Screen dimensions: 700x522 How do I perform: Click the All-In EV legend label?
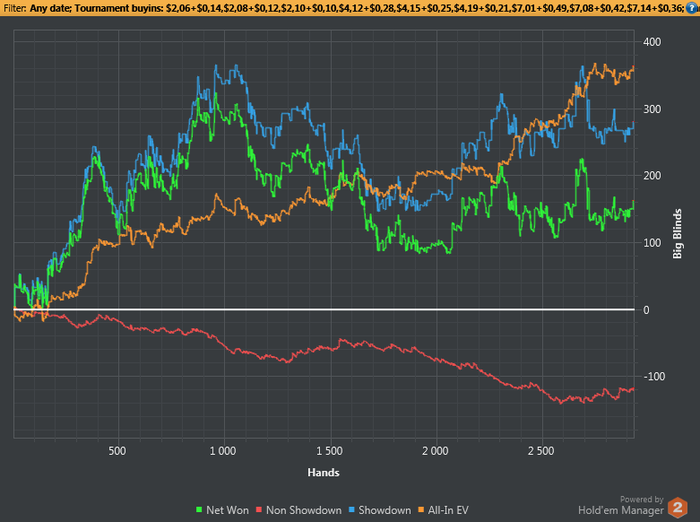tap(448, 510)
